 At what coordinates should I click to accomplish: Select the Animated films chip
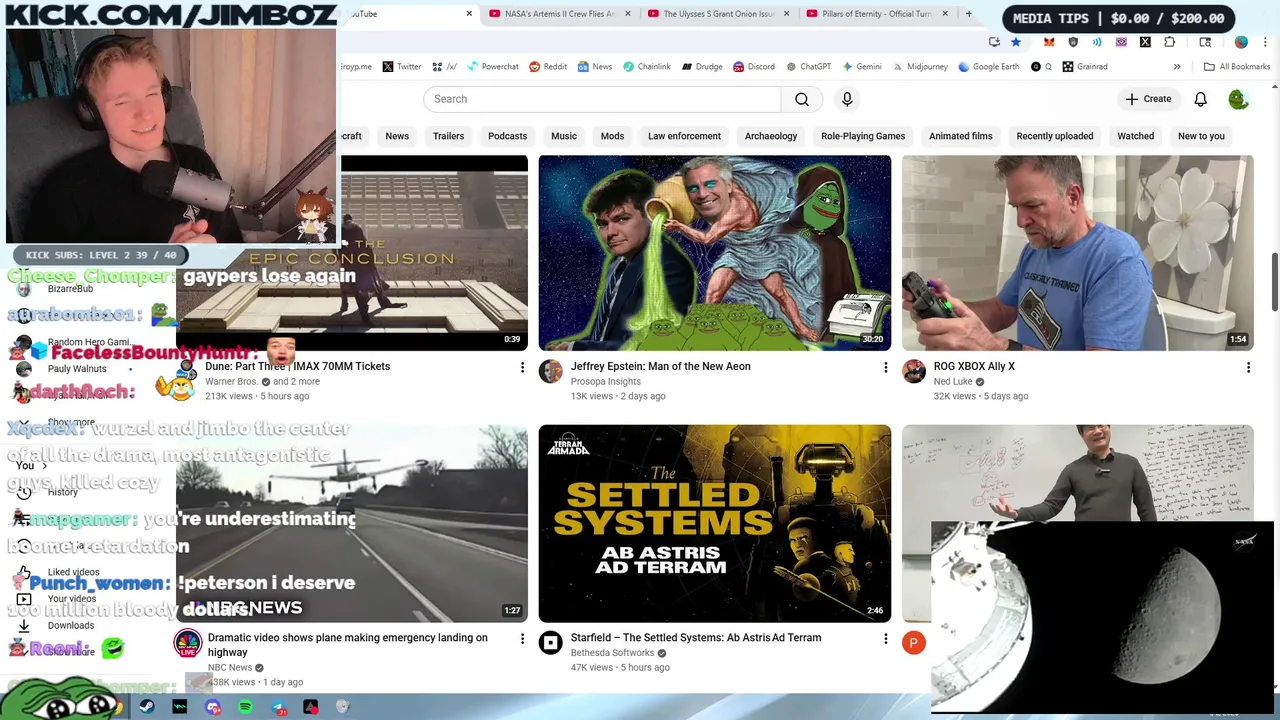coord(961,136)
